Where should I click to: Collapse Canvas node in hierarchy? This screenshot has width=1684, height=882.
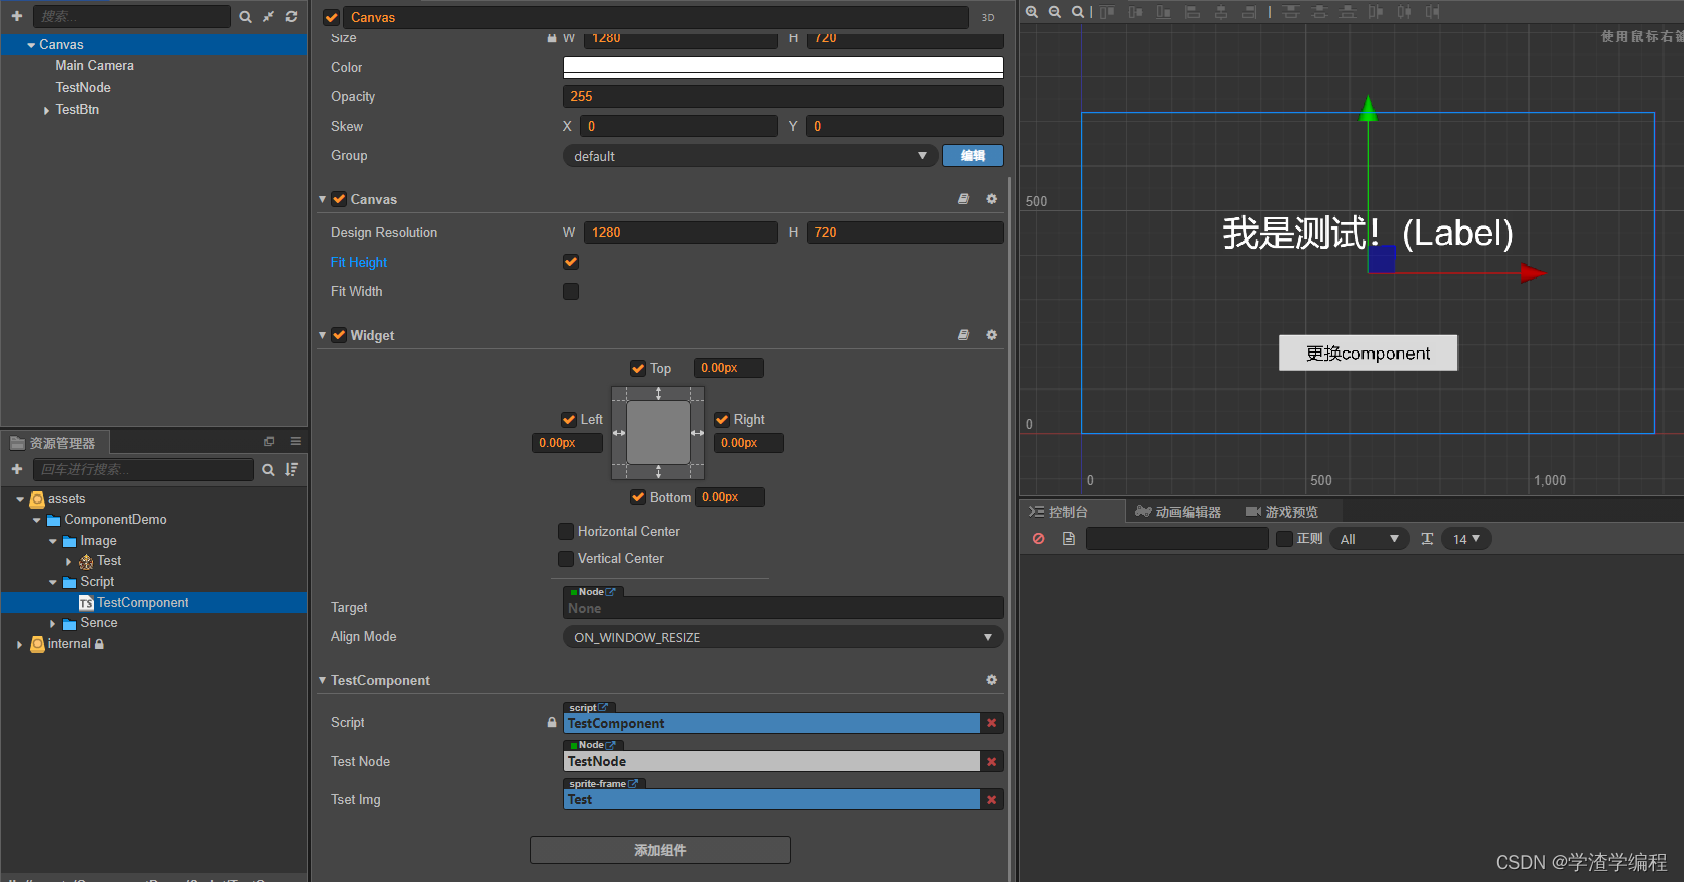[31, 45]
